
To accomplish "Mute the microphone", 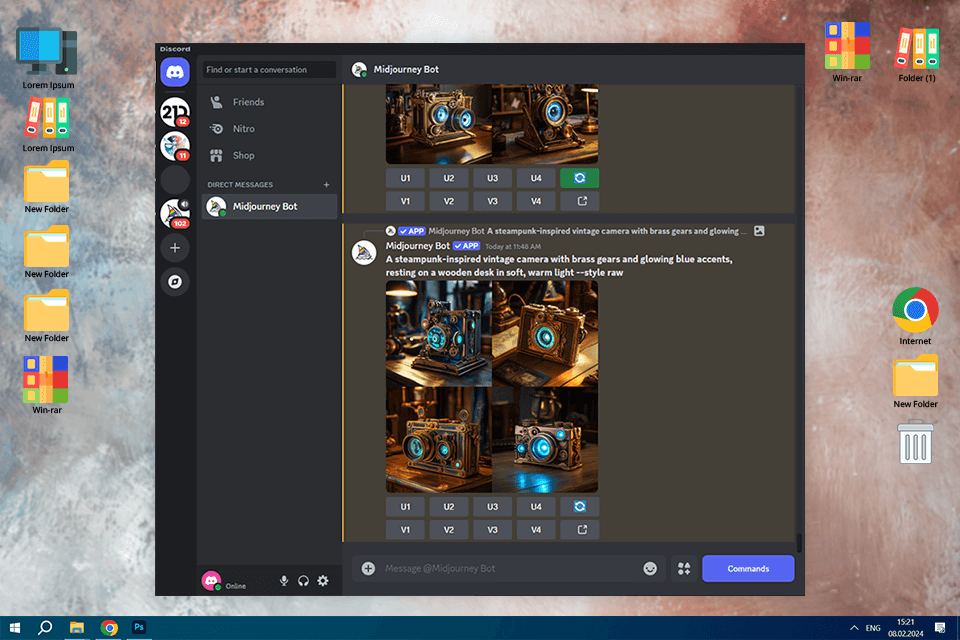I will (284, 581).
